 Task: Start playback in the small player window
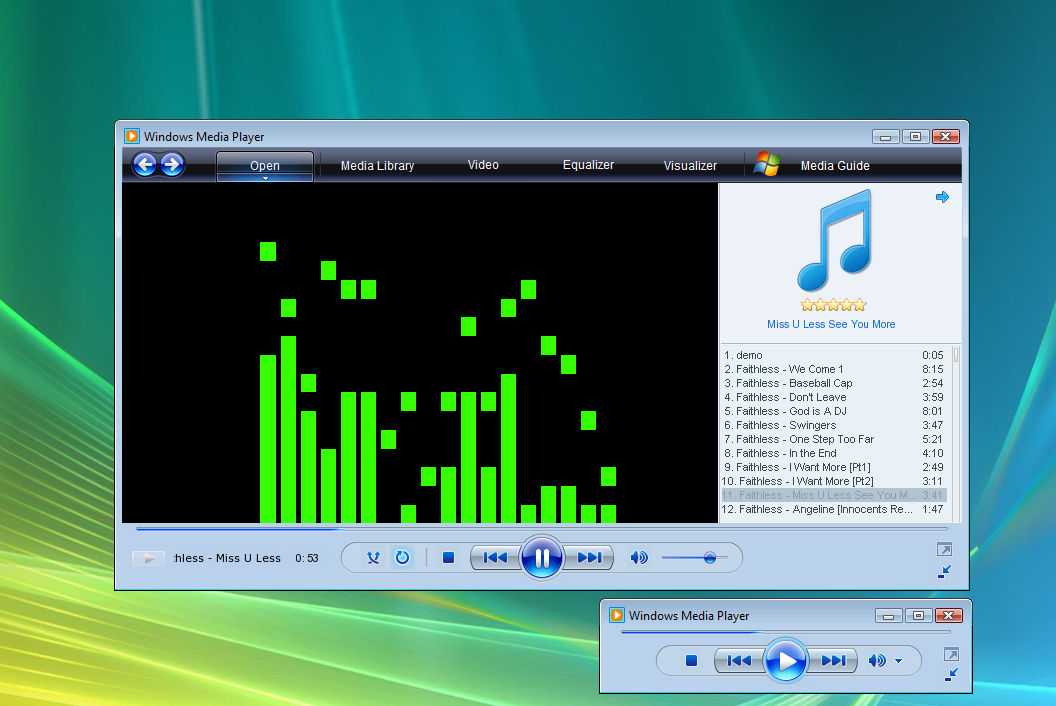[x=785, y=661]
